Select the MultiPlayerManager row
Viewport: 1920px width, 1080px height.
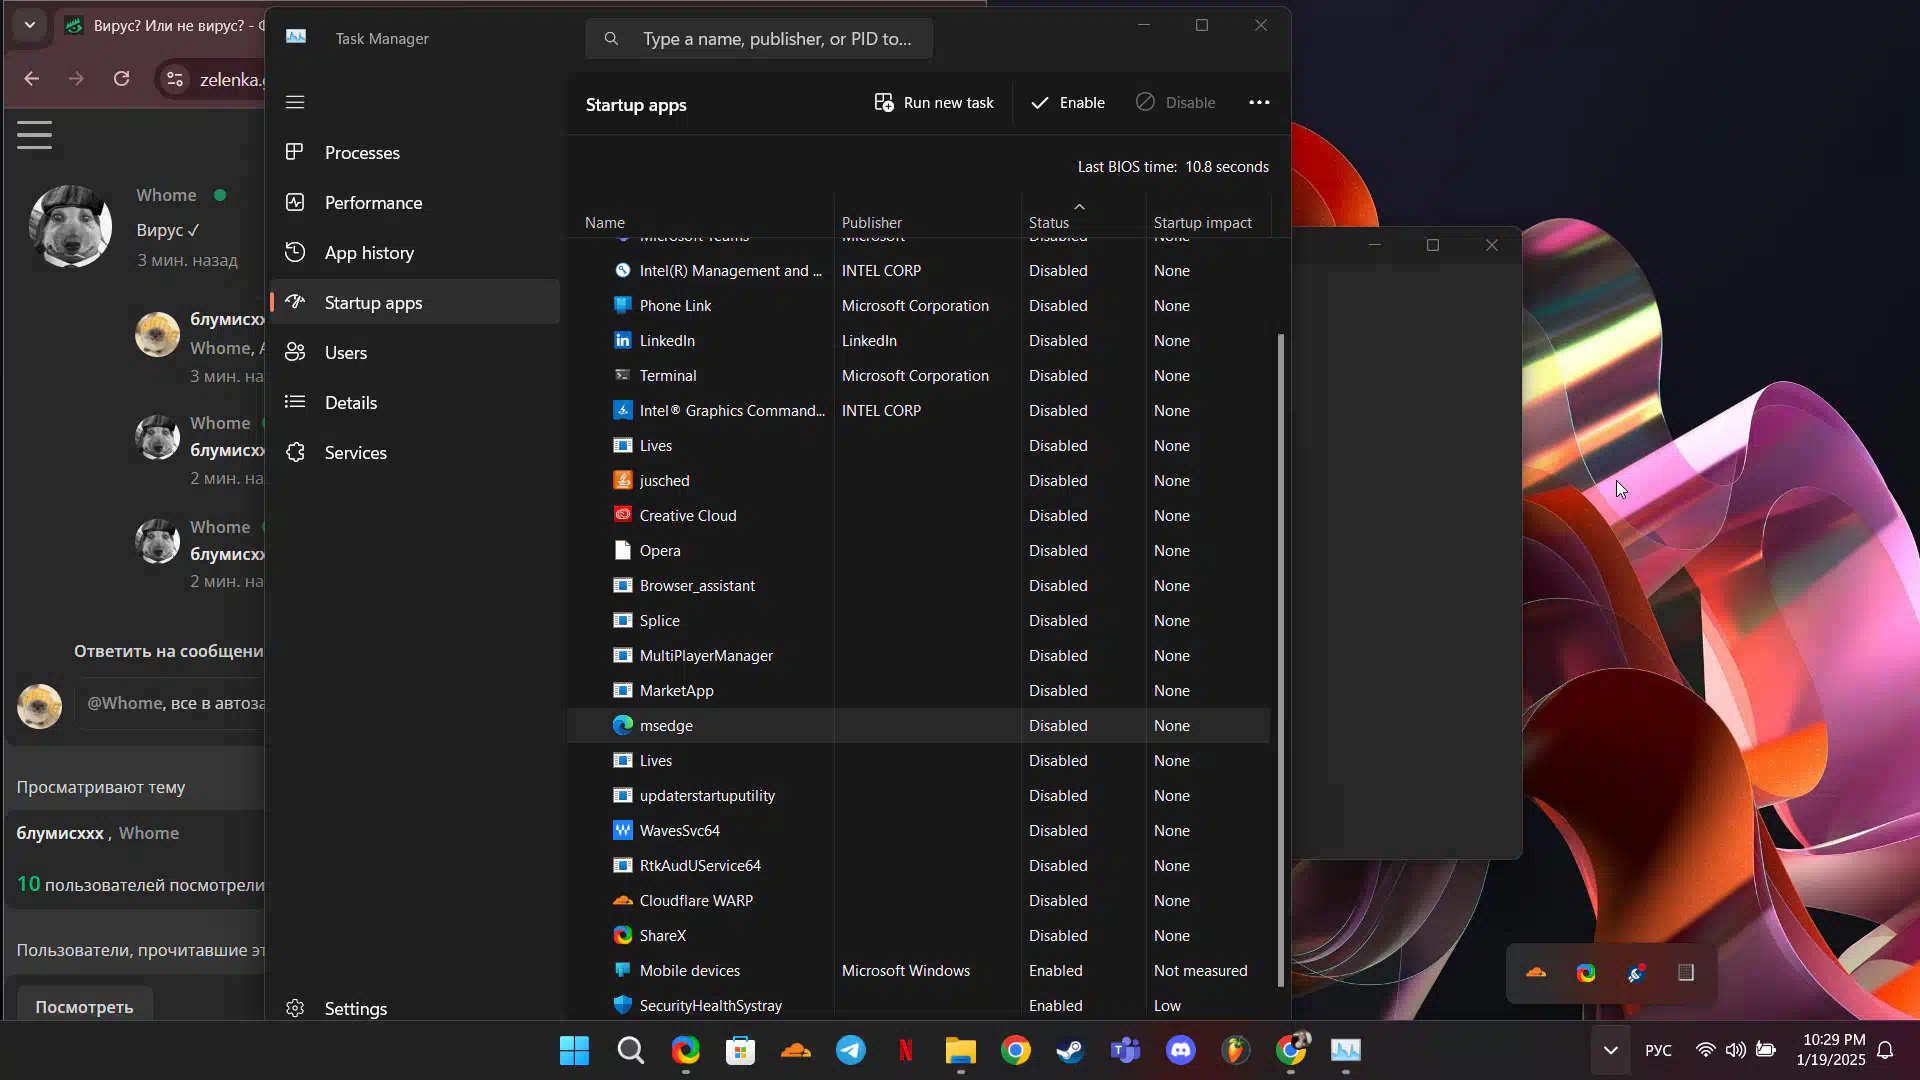(919, 655)
